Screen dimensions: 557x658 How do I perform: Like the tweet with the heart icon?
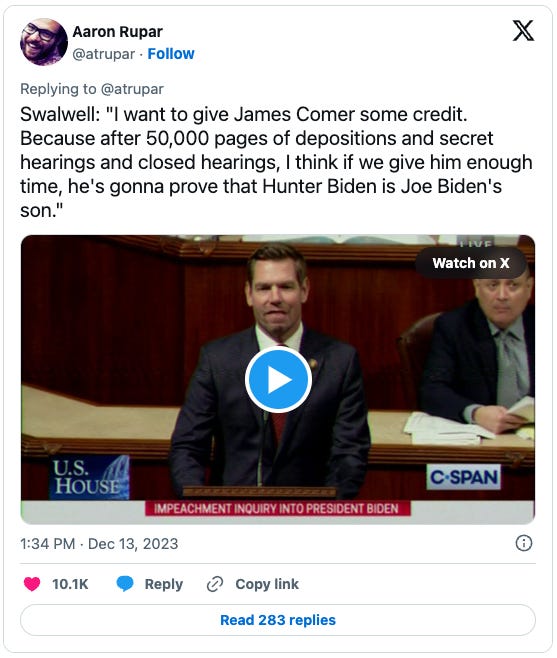click(x=32, y=584)
